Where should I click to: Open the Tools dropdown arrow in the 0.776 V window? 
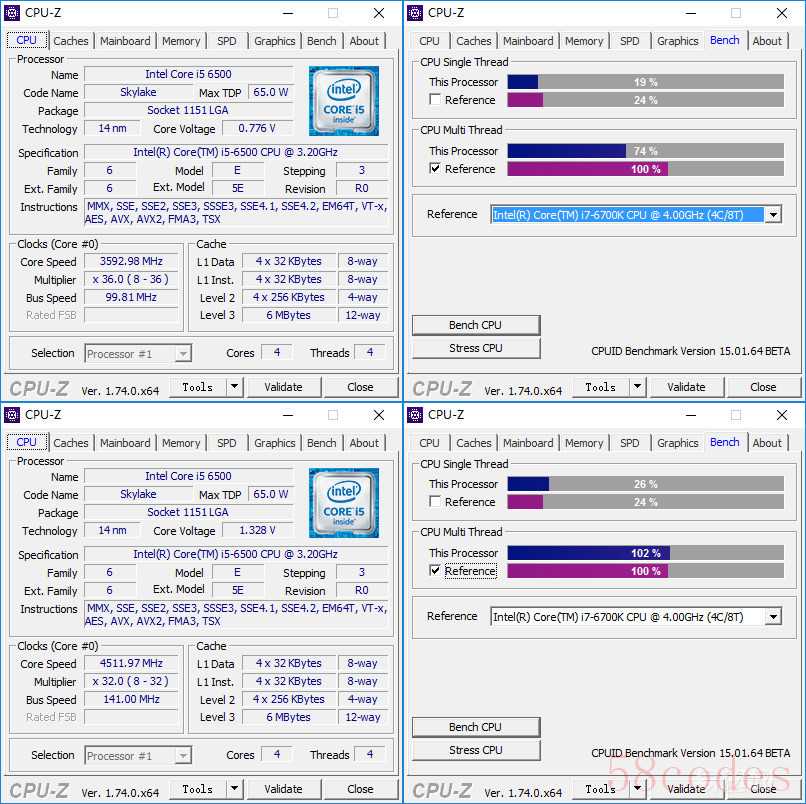(x=234, y=387)
